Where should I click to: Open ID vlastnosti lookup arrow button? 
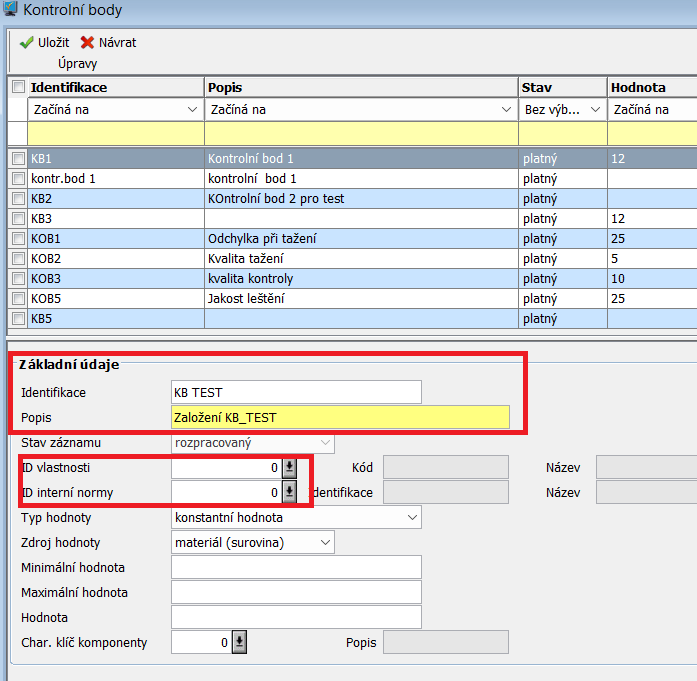click(x=290, y=467)
